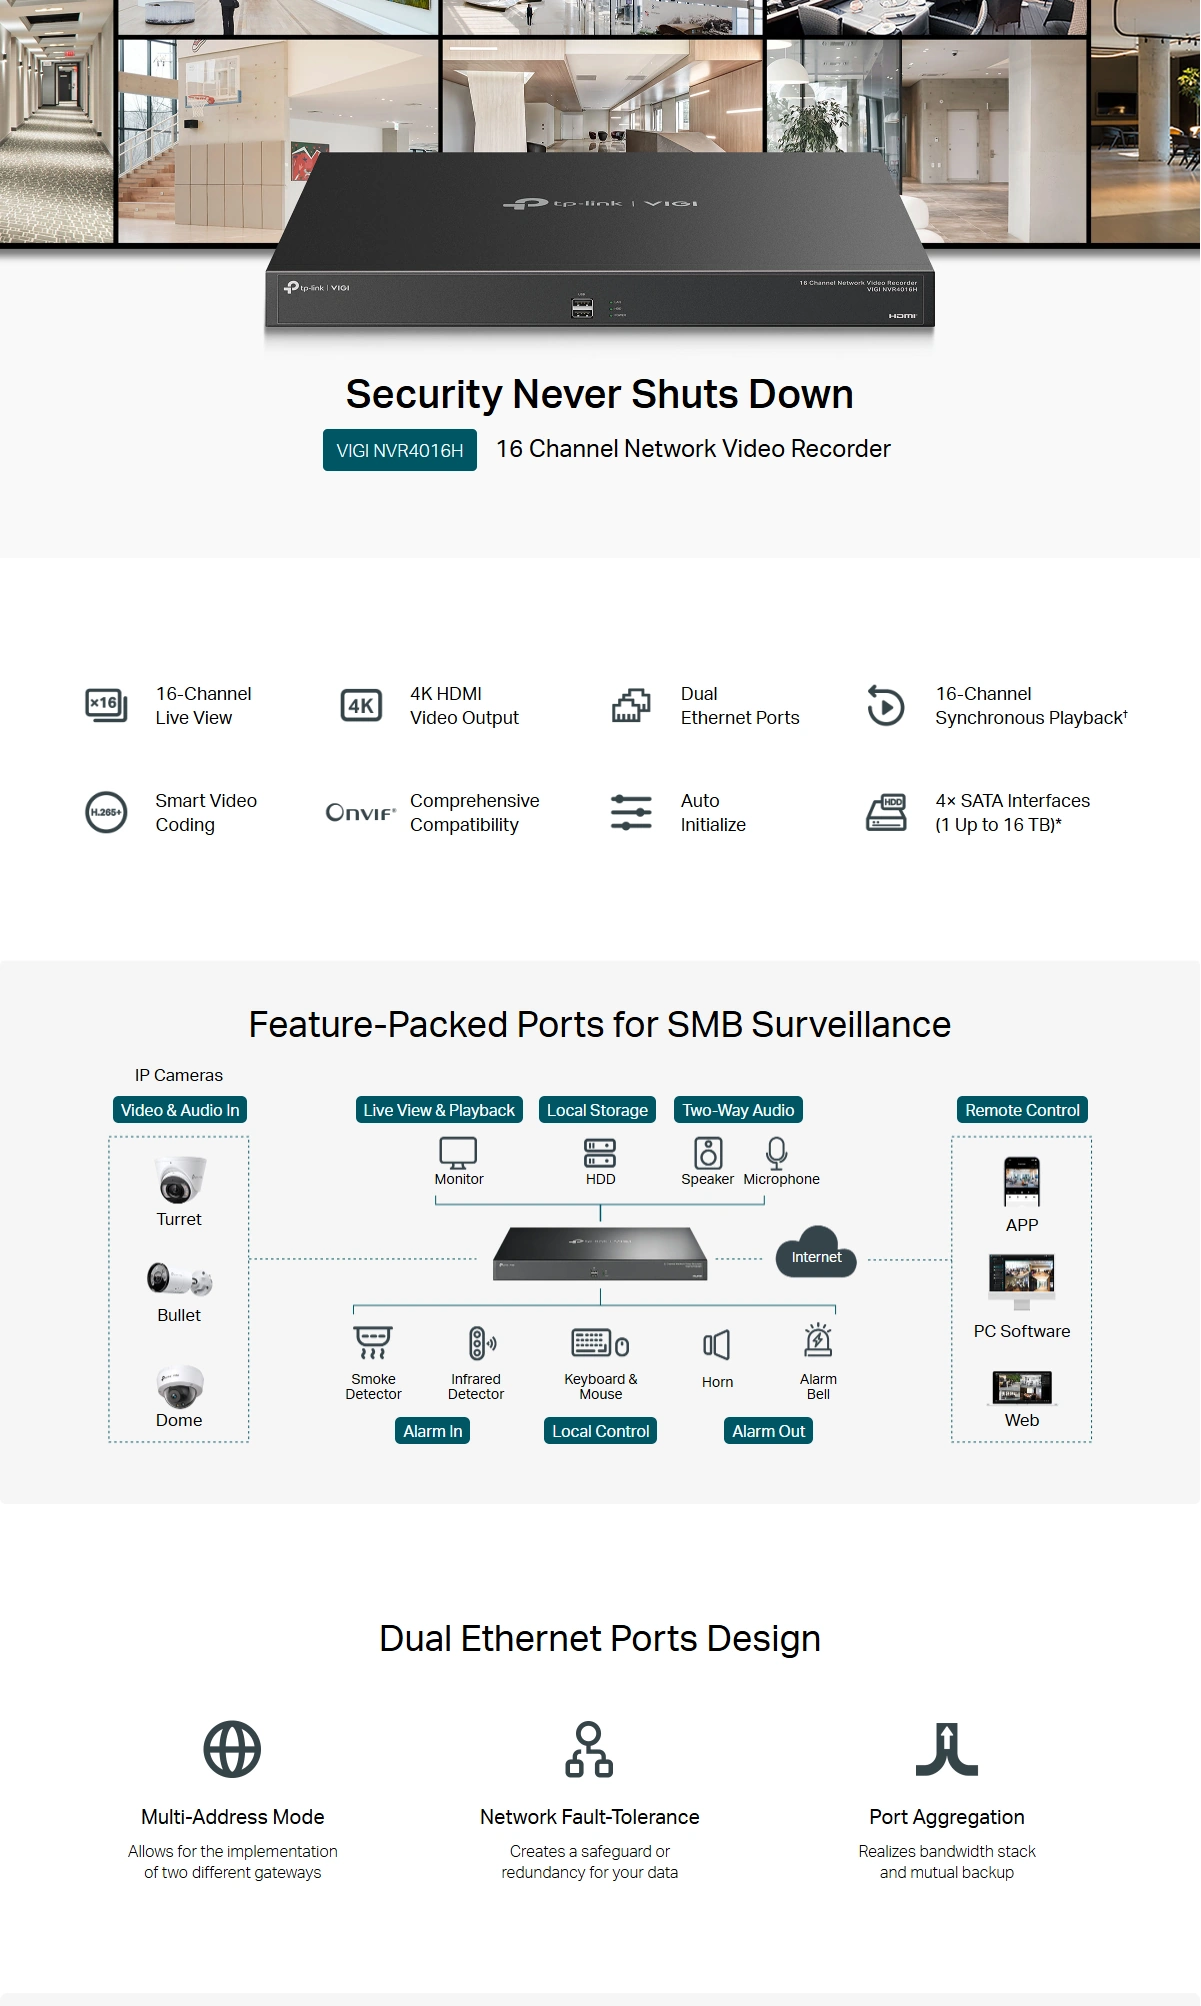Viewport: 1201px width, 2006px height.
Task: Click the 16-Channel Synchronous Playback text
Action: 1031,706
